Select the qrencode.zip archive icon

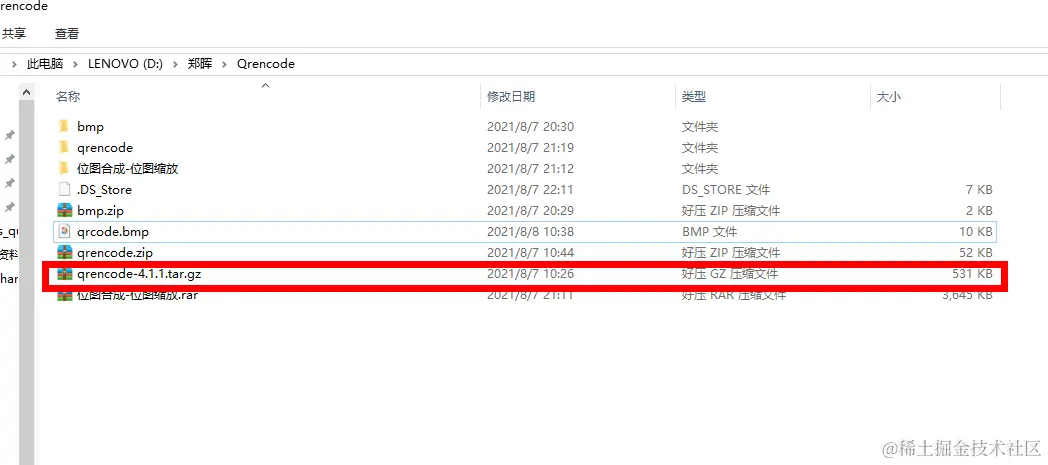(x=64, y=253)
